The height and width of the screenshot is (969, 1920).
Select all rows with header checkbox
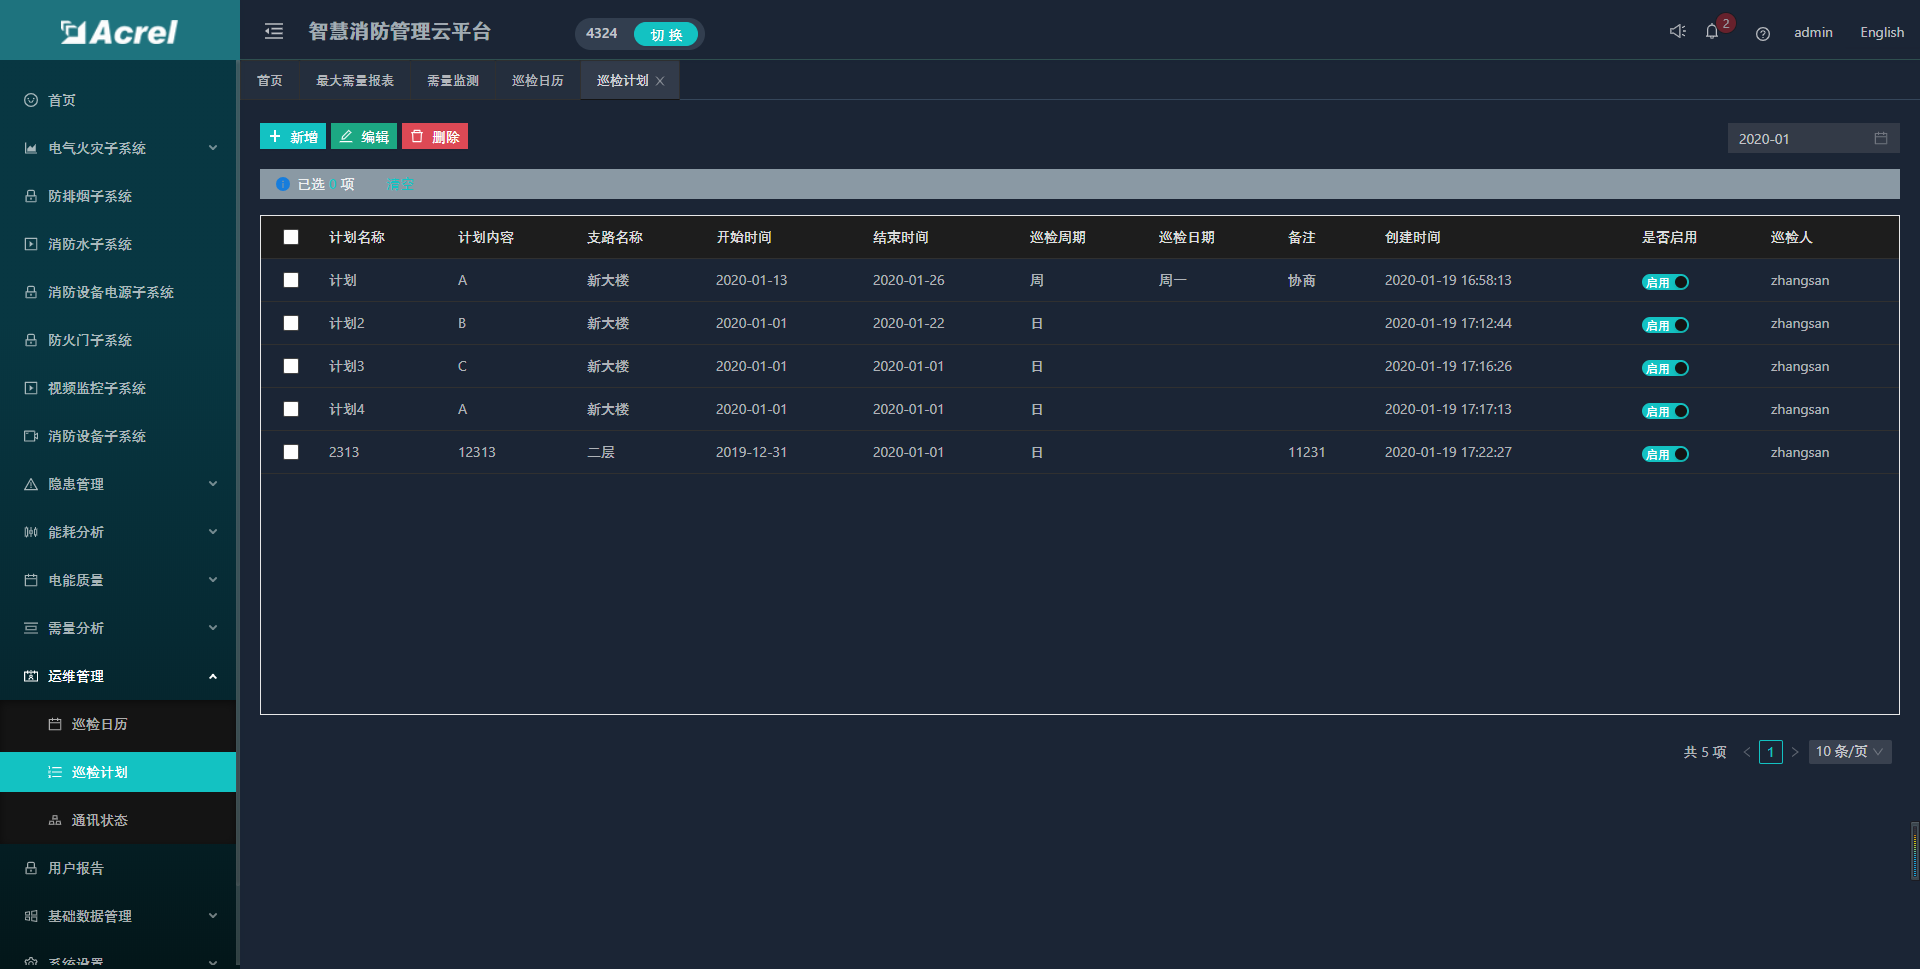291,237
